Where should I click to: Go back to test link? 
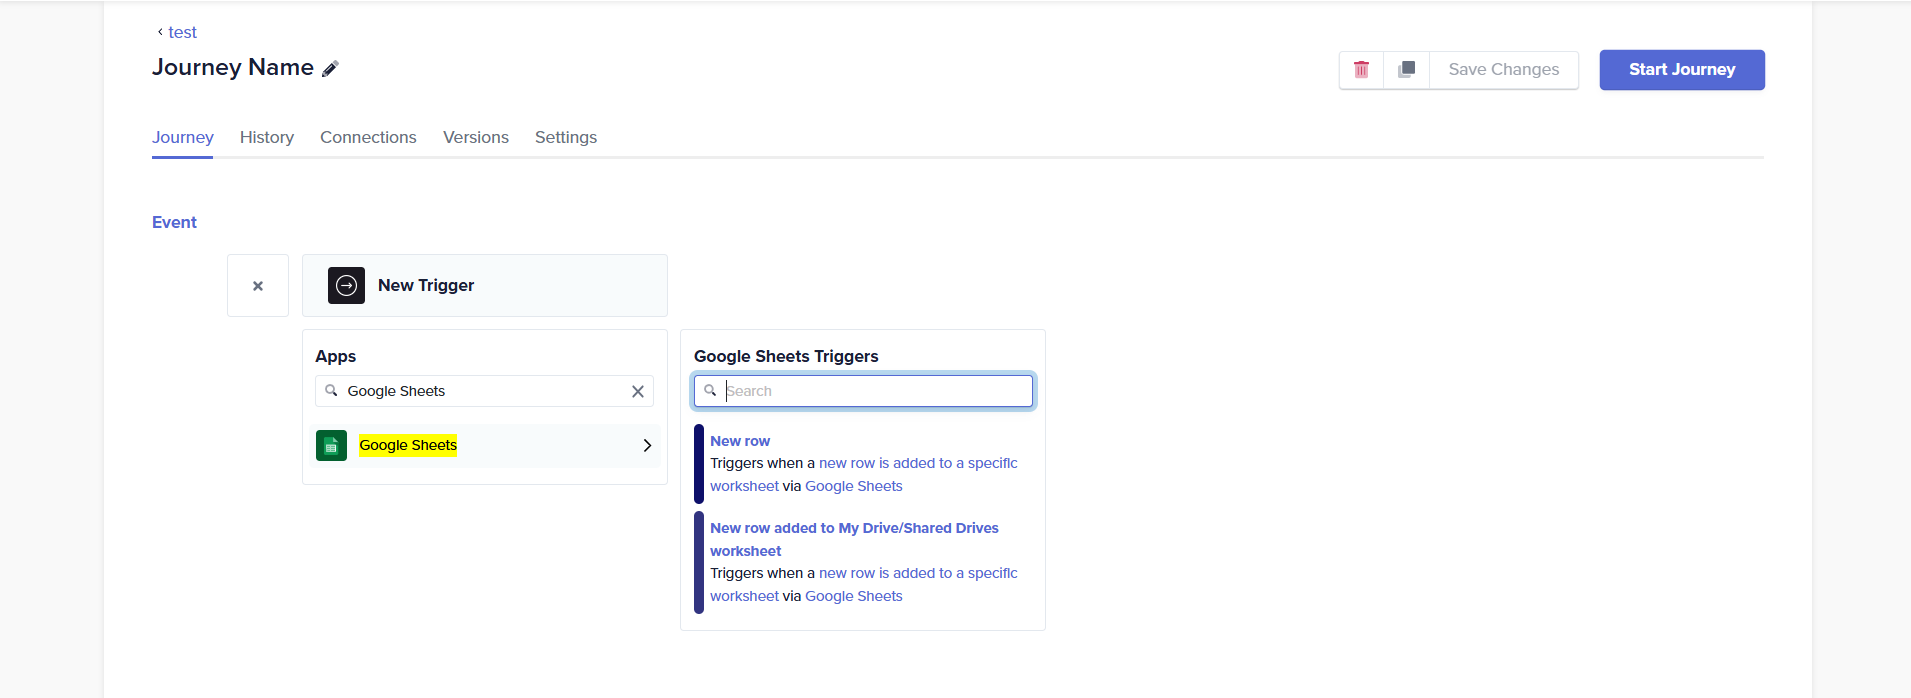point(183,32)
